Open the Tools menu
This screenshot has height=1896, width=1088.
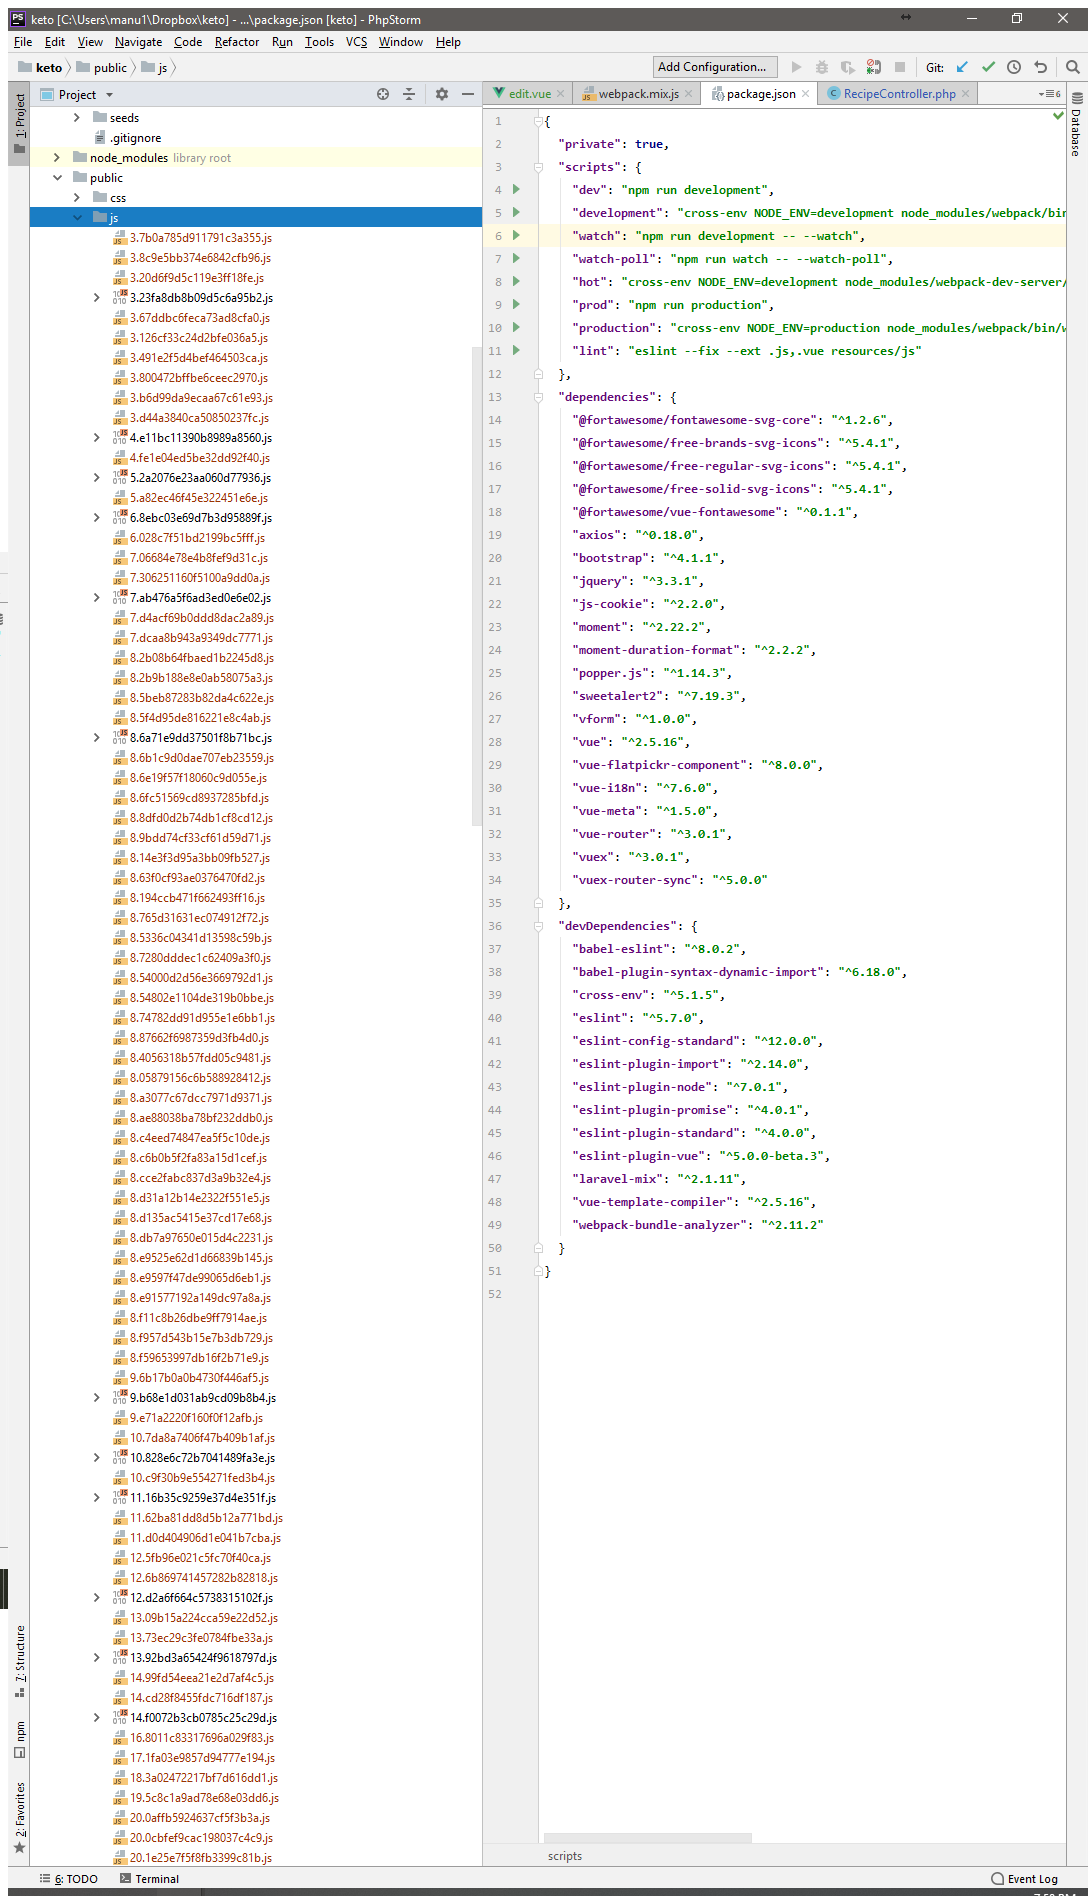point(319,42)
